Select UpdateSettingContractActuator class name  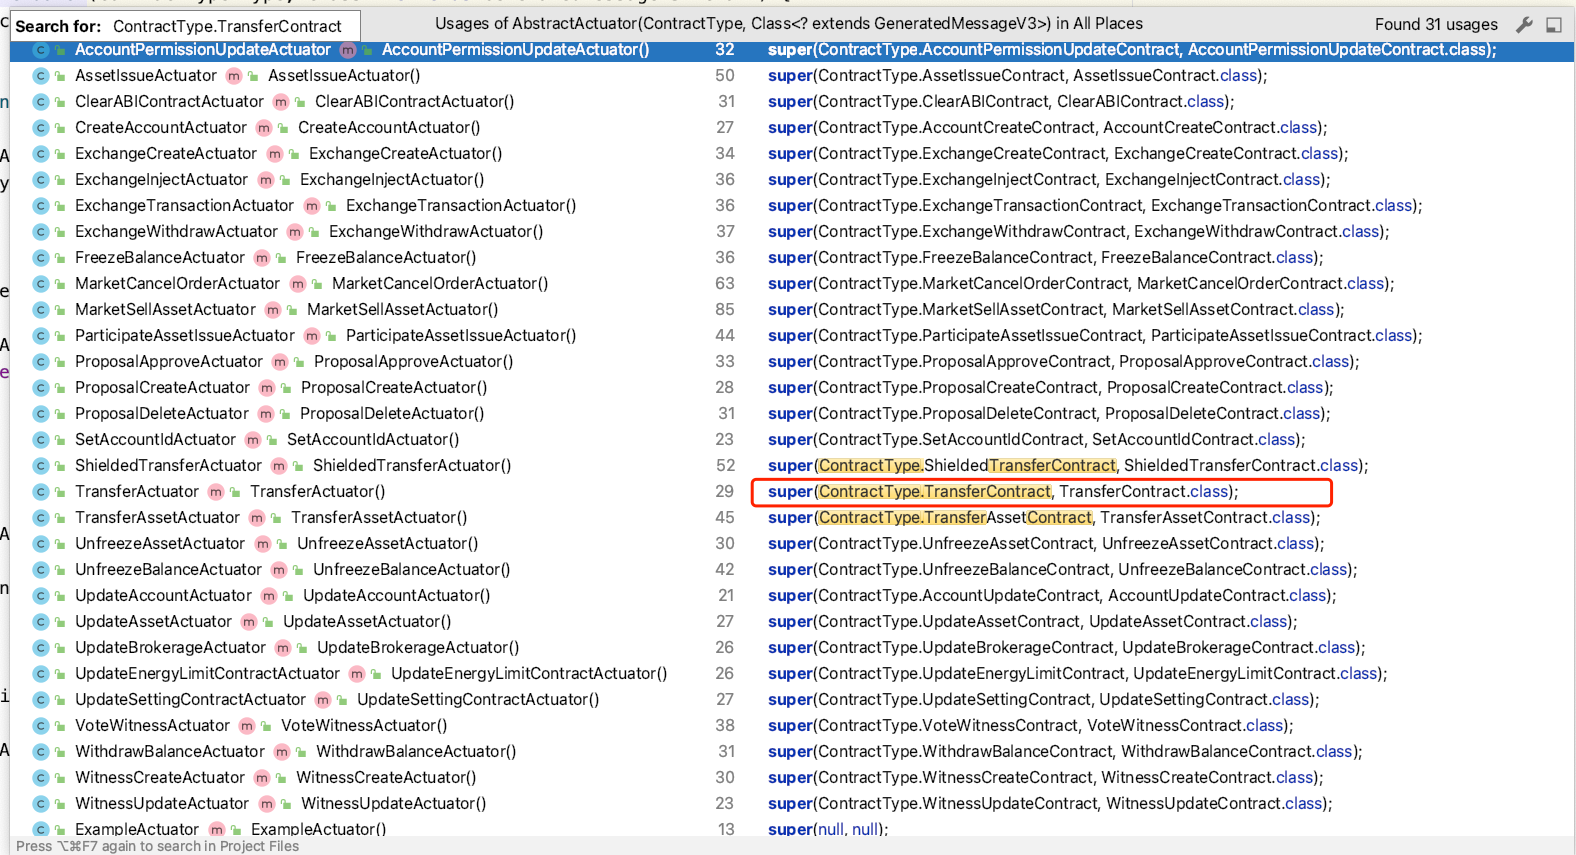190,699
